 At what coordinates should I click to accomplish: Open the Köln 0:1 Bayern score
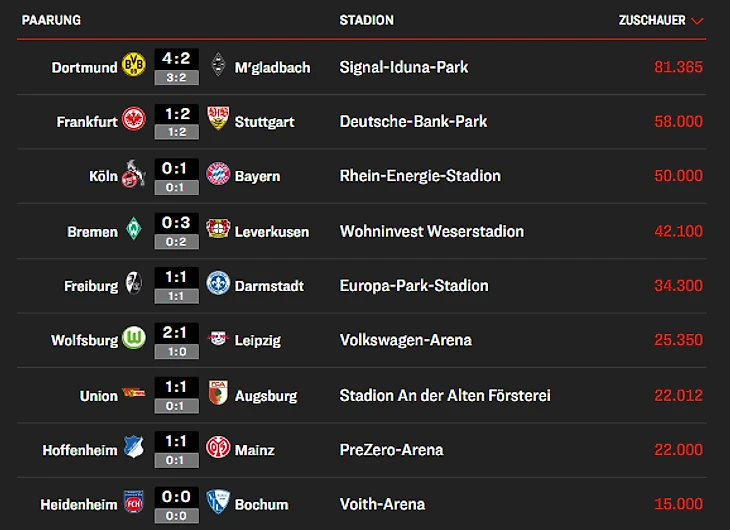[175, 168]
